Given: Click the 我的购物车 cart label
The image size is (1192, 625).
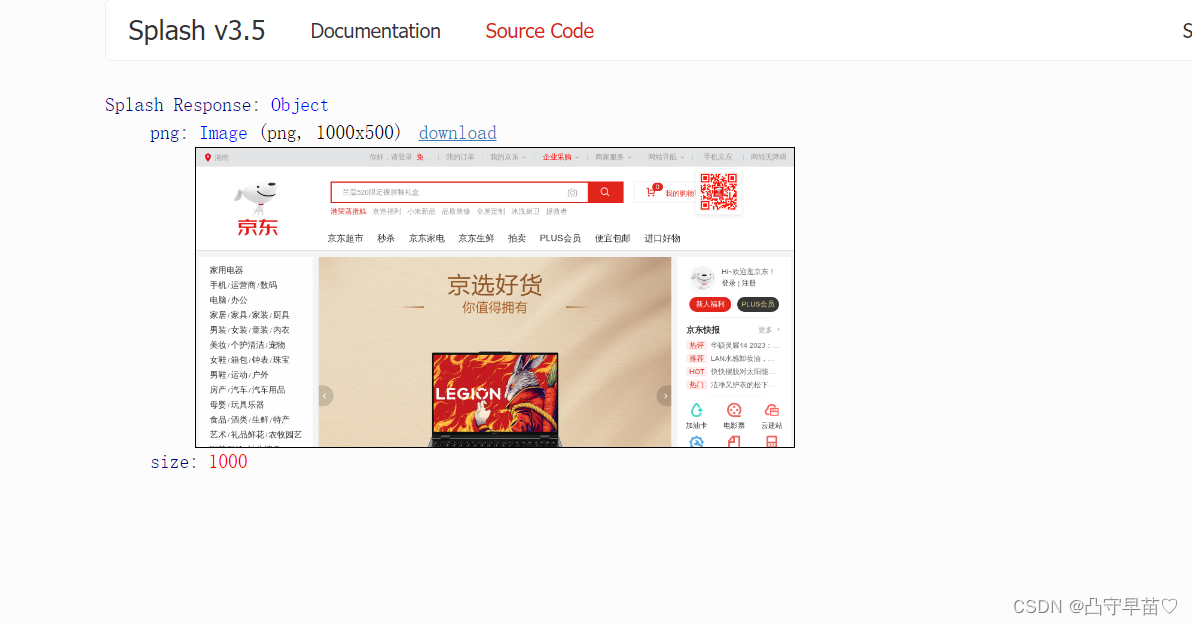Looking at the screenshot, I should click(680, 193).
